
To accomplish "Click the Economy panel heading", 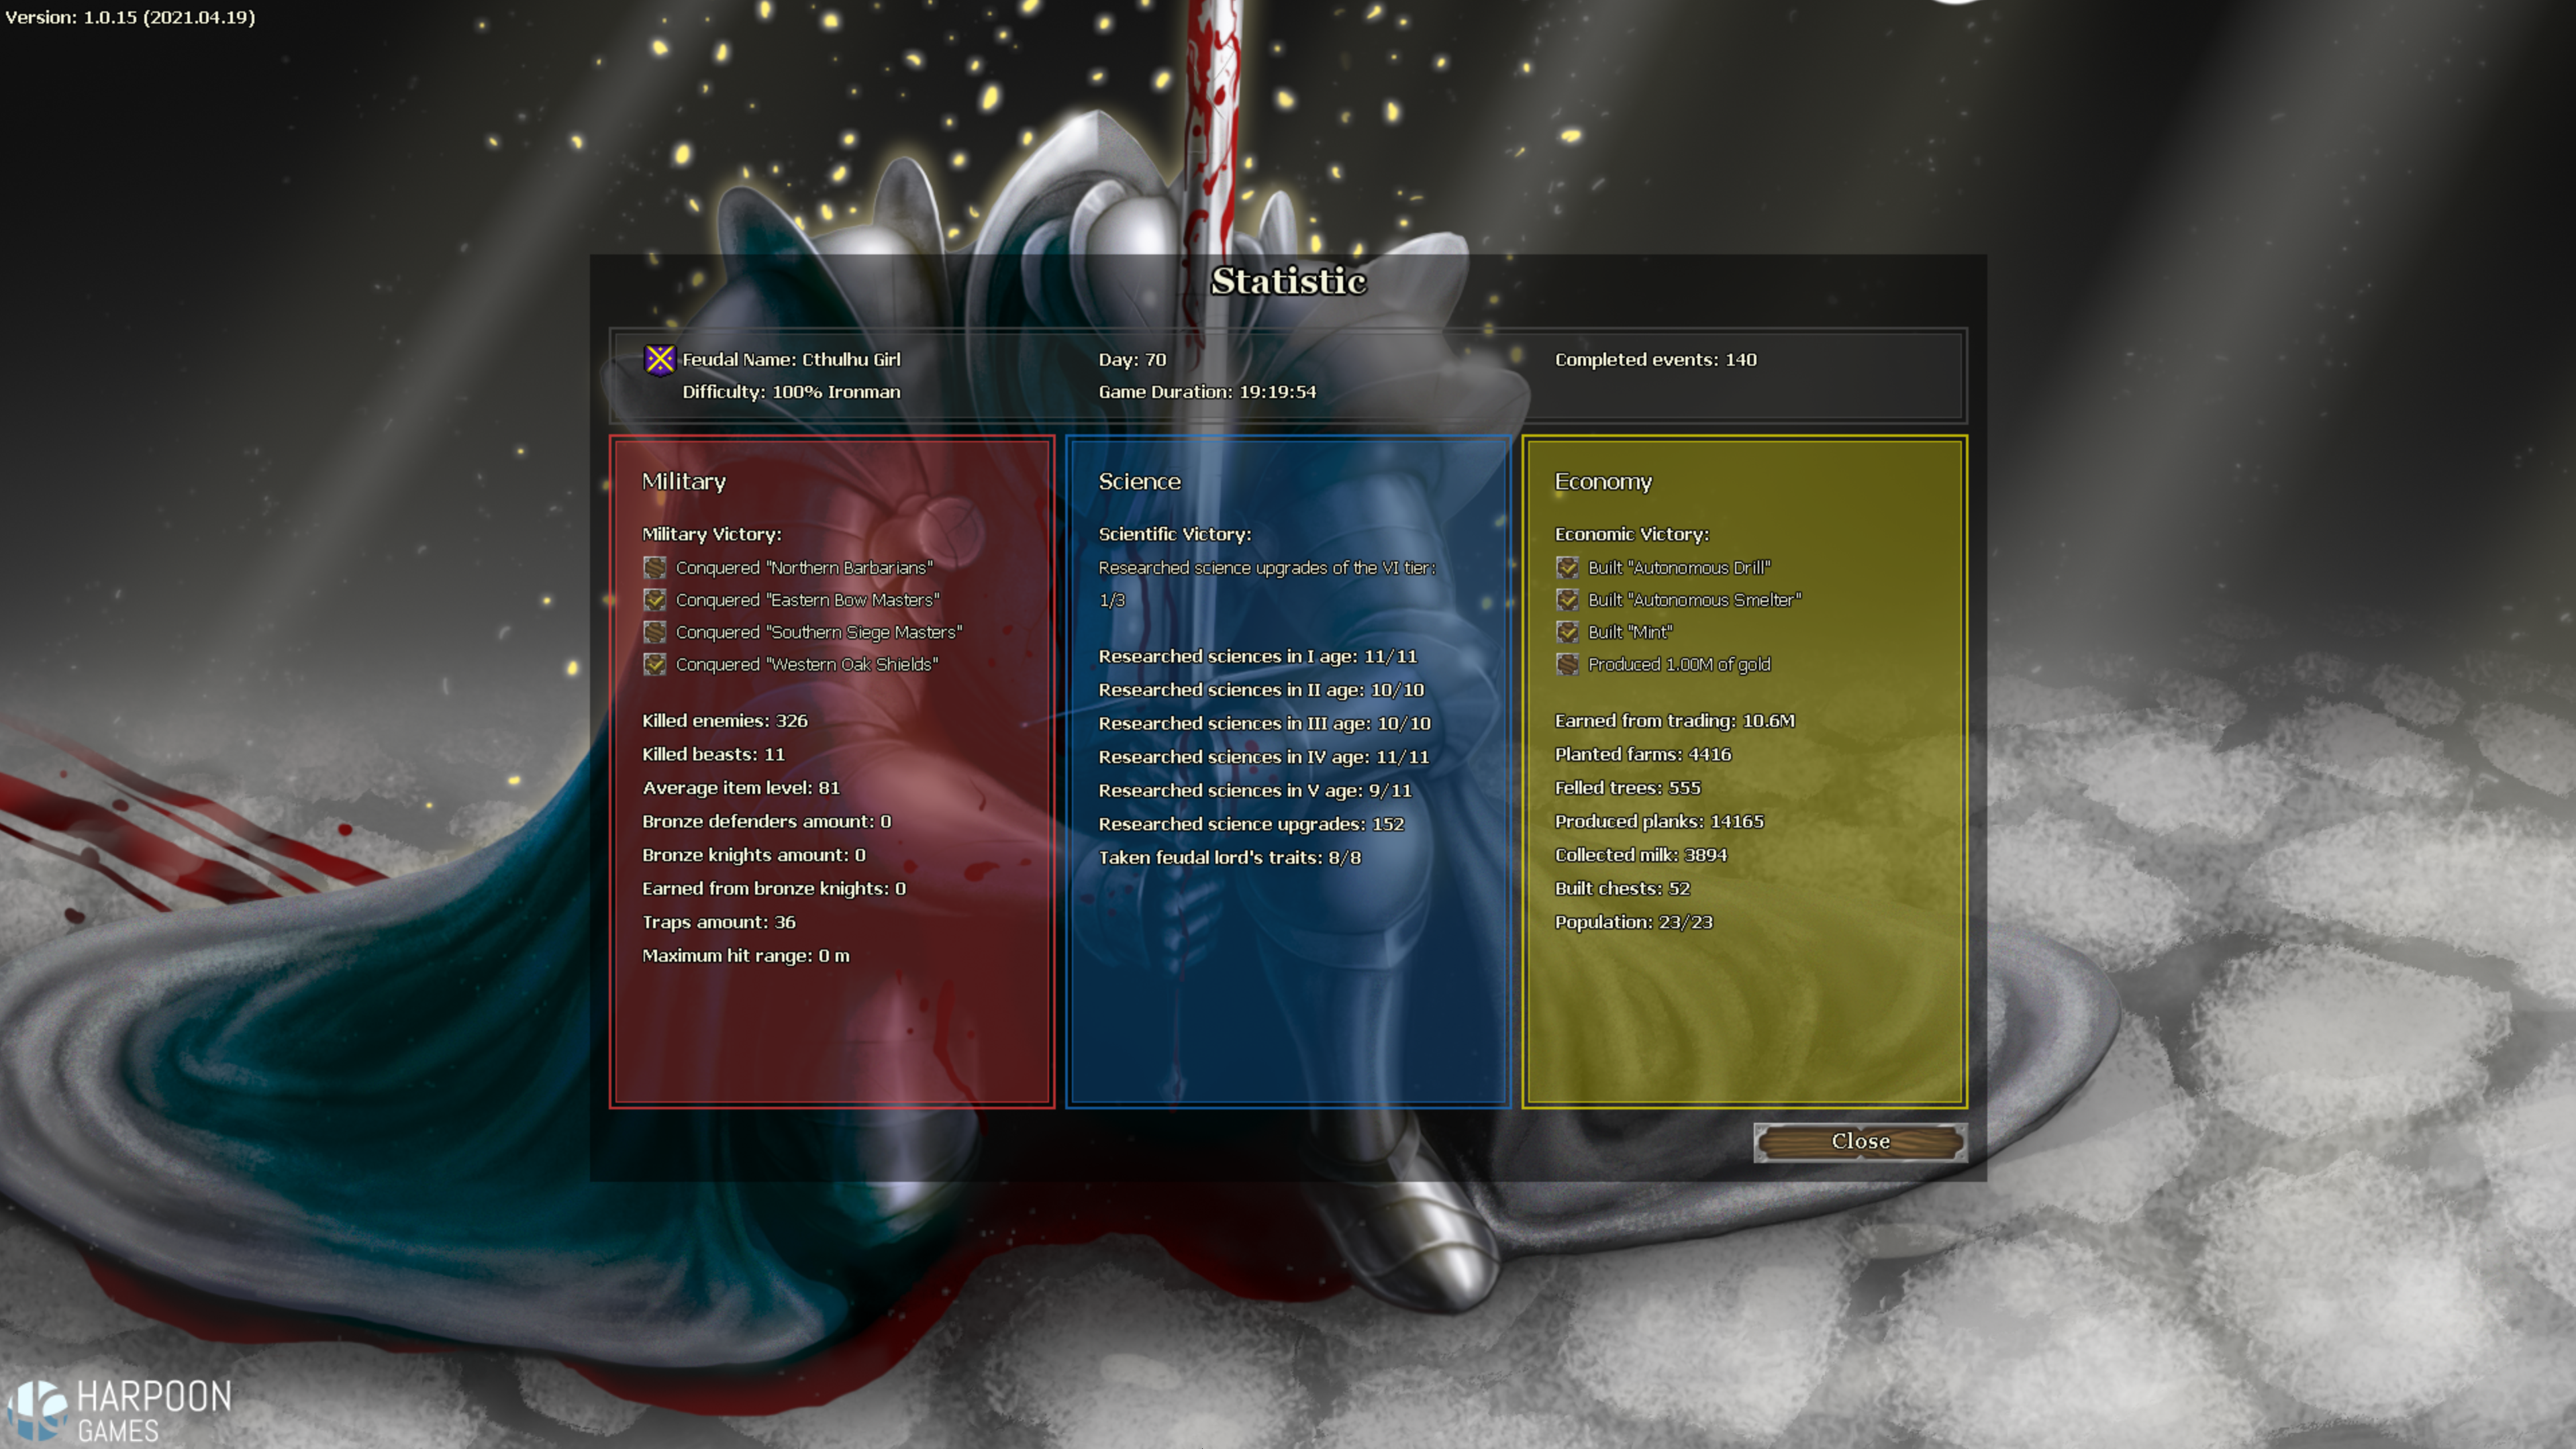I will pyautogui.click(x=1603, y=481).
